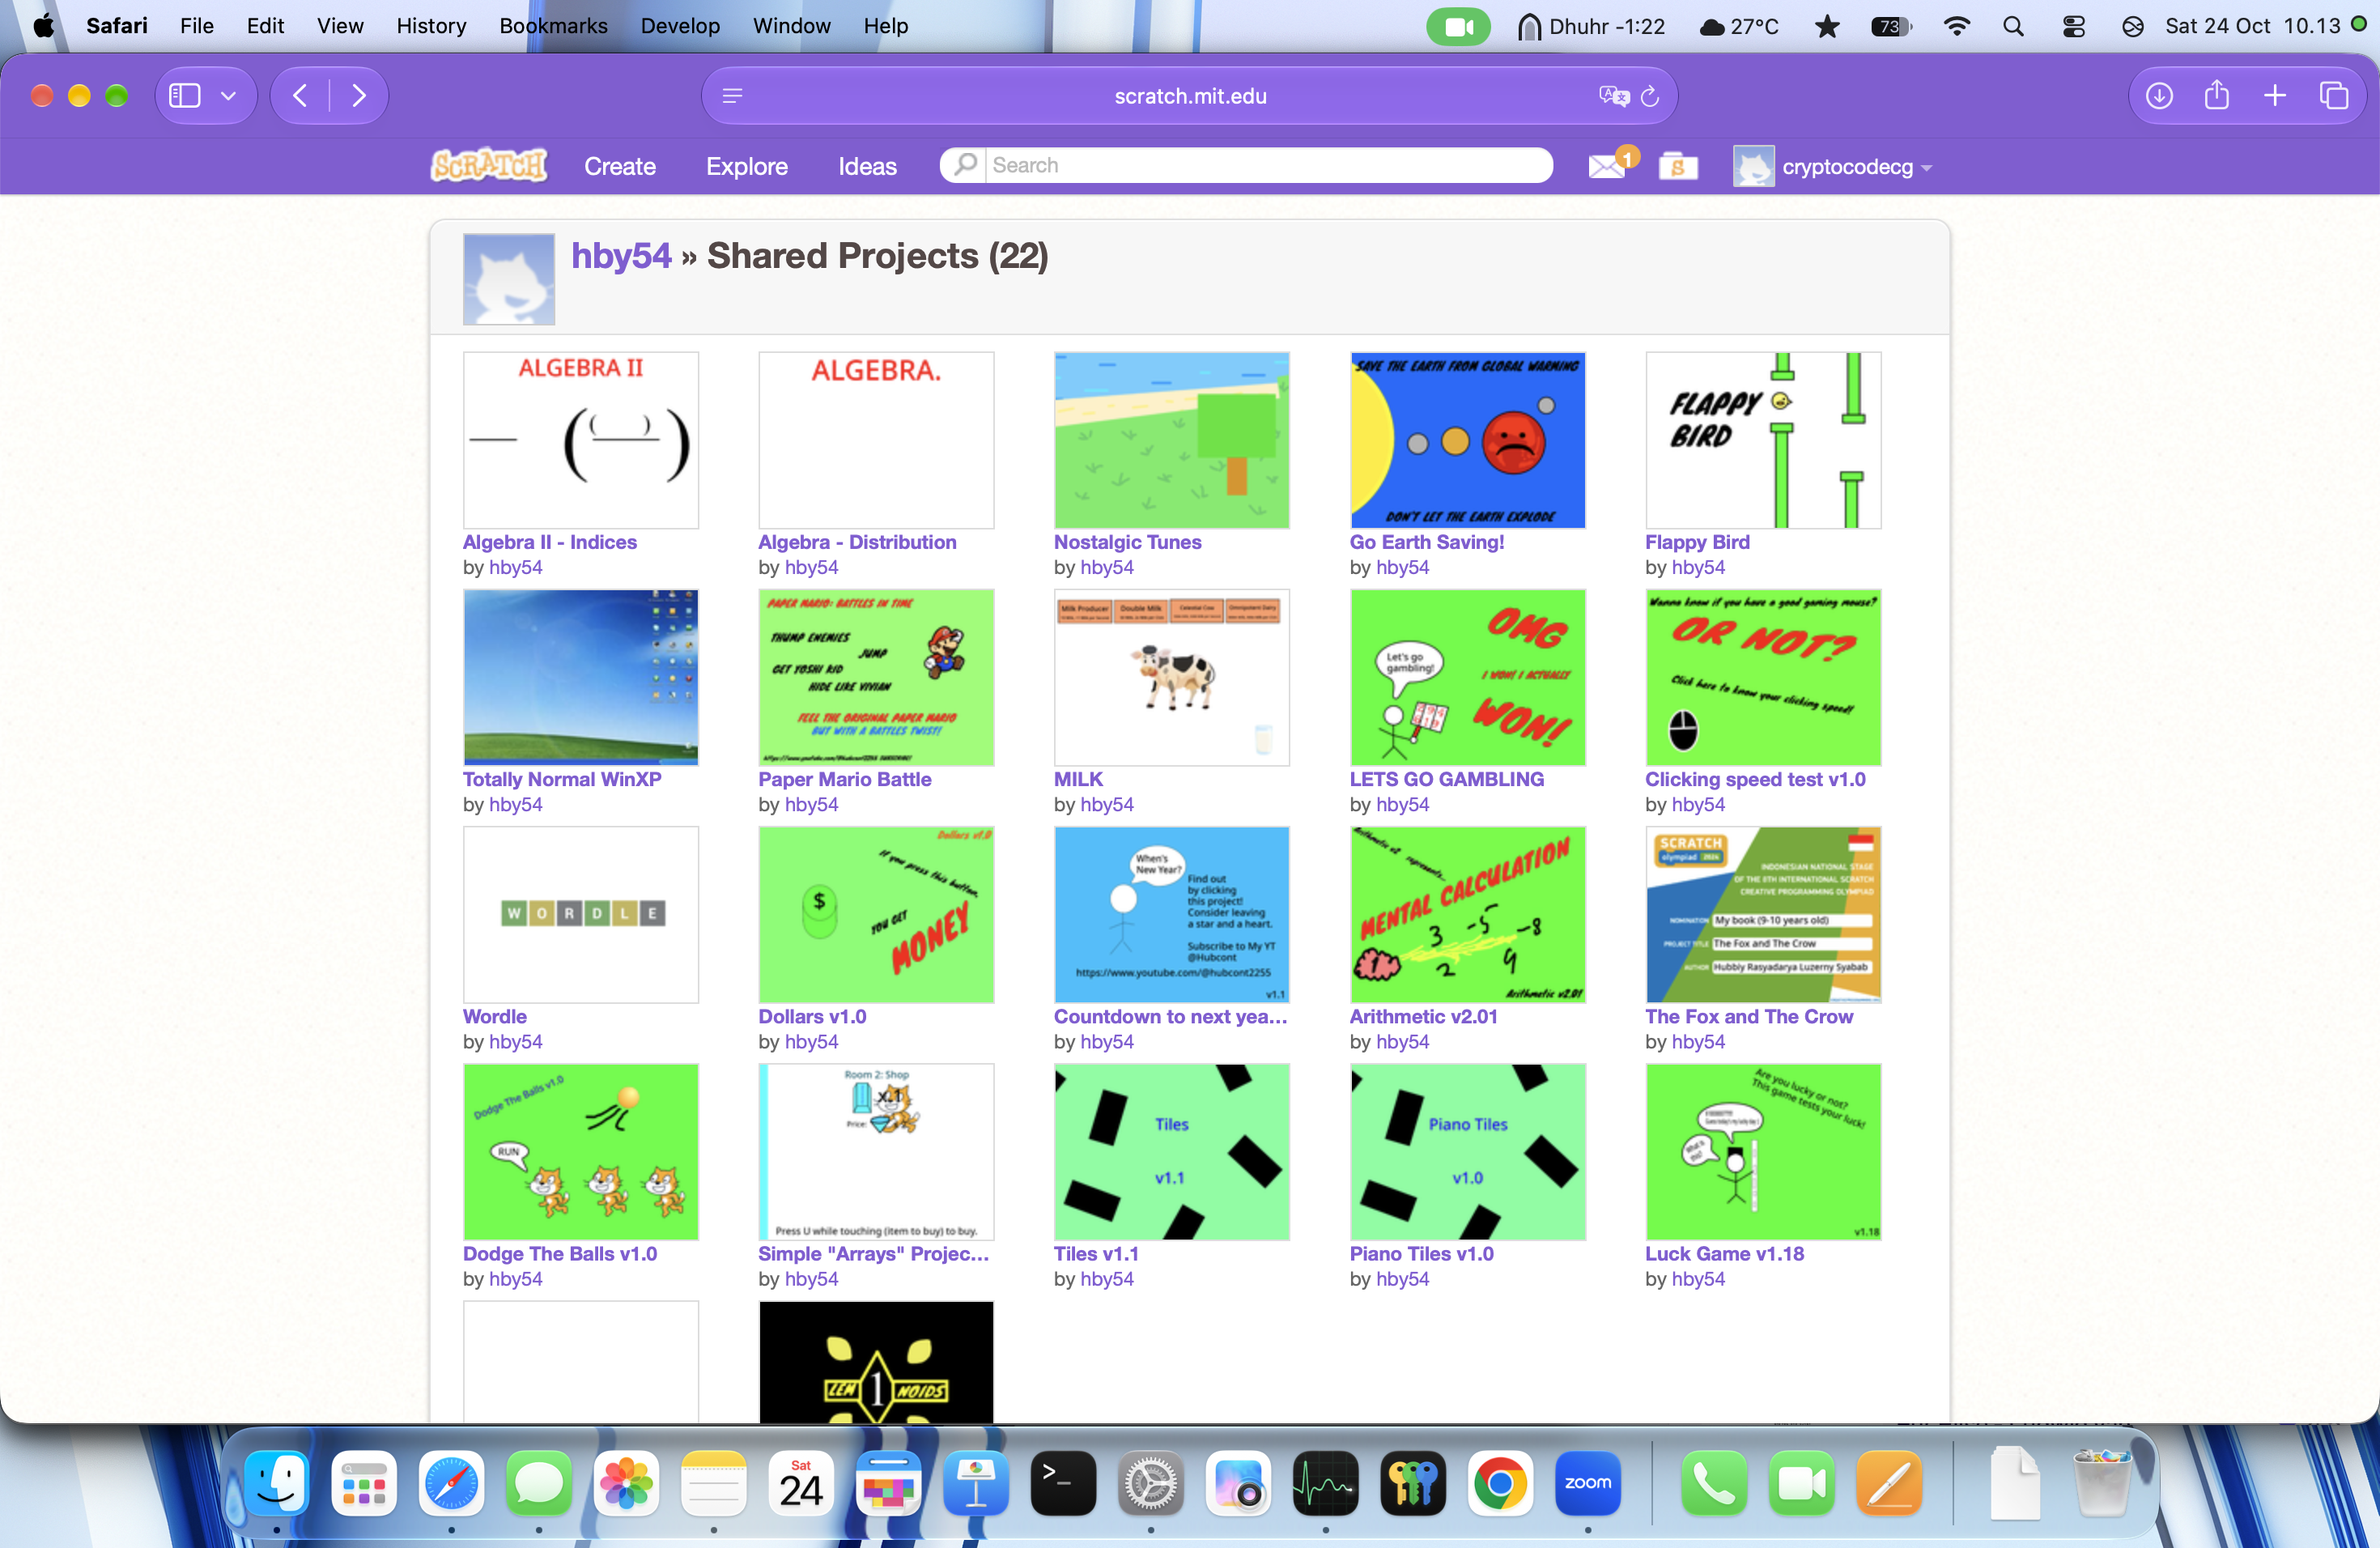Click the scratch.mit.edu address bar
The height and width of the screenshot is (1548, 2380).
[x=1190, y=96]
